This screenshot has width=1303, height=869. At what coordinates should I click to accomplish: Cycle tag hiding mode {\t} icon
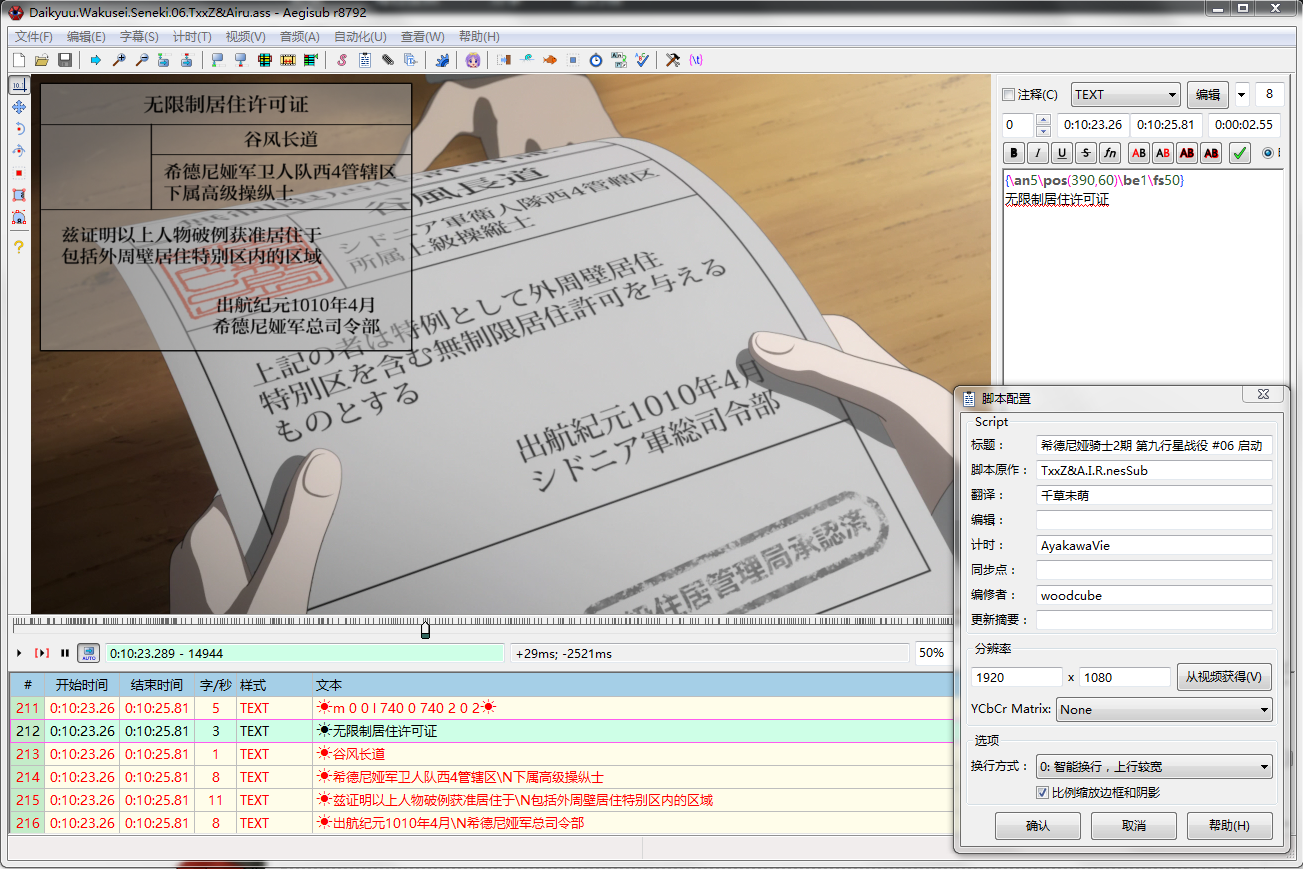click(696, 60)
